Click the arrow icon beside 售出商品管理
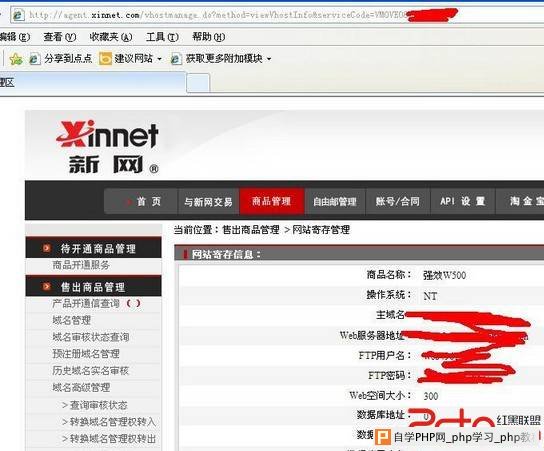Image resolution: width=544 pixels, height=451 pixels. (x=46, y=287)
